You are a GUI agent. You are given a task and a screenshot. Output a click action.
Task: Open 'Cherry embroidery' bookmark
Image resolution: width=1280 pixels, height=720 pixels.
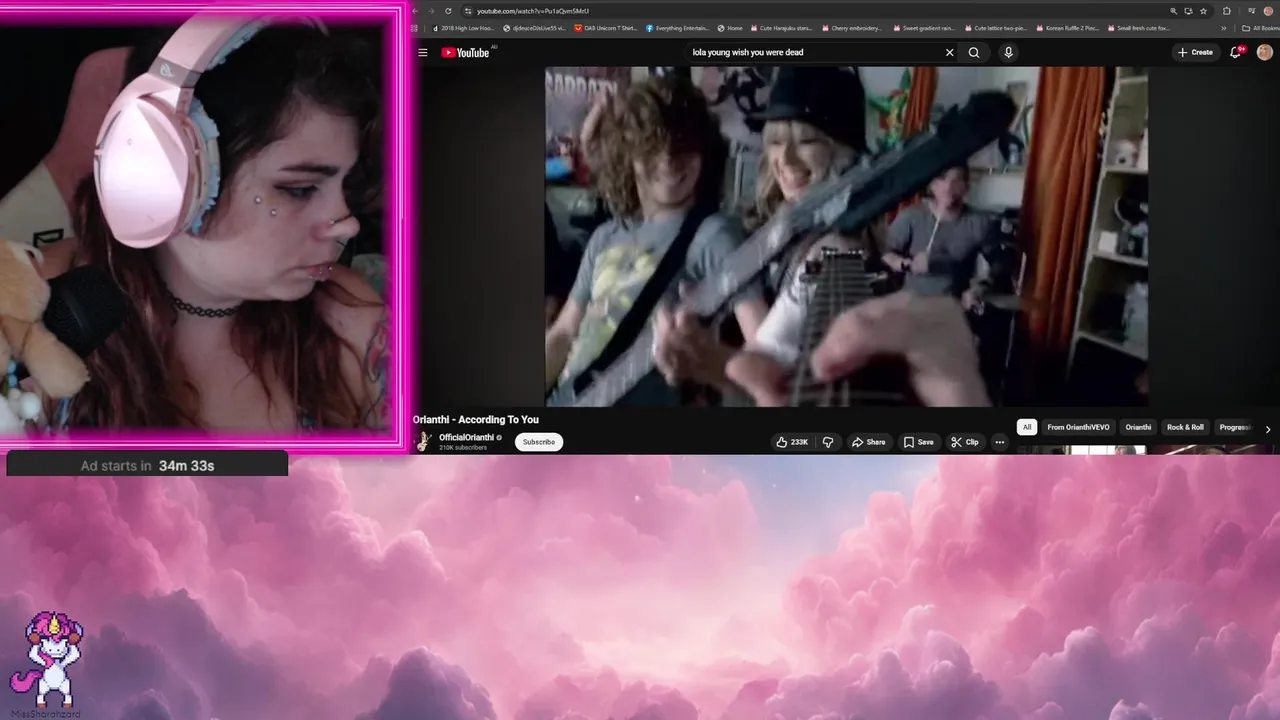[x=851, y=28]
